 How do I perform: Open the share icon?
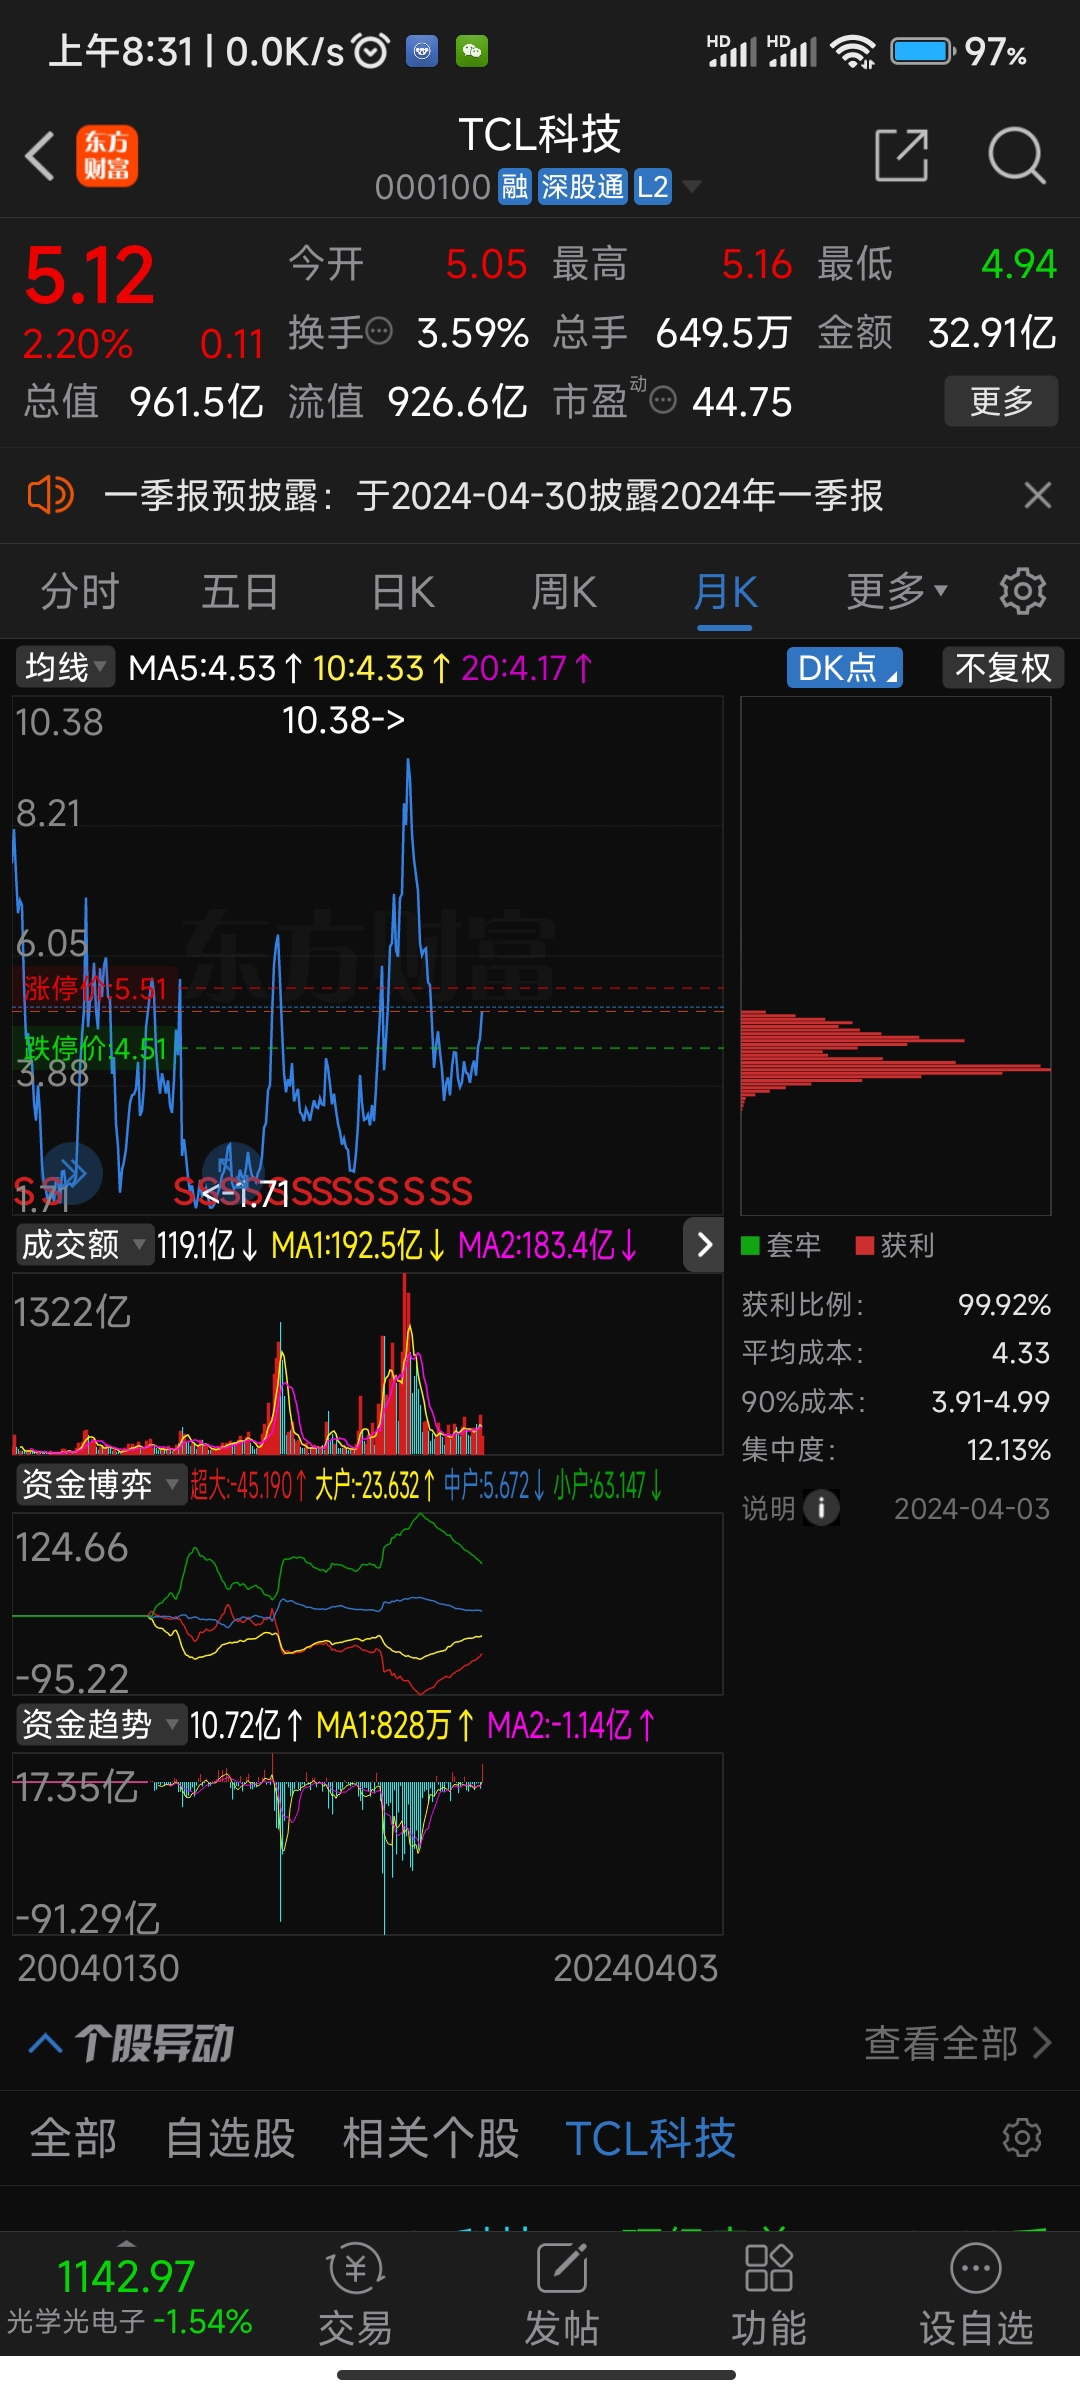point(901,155)
